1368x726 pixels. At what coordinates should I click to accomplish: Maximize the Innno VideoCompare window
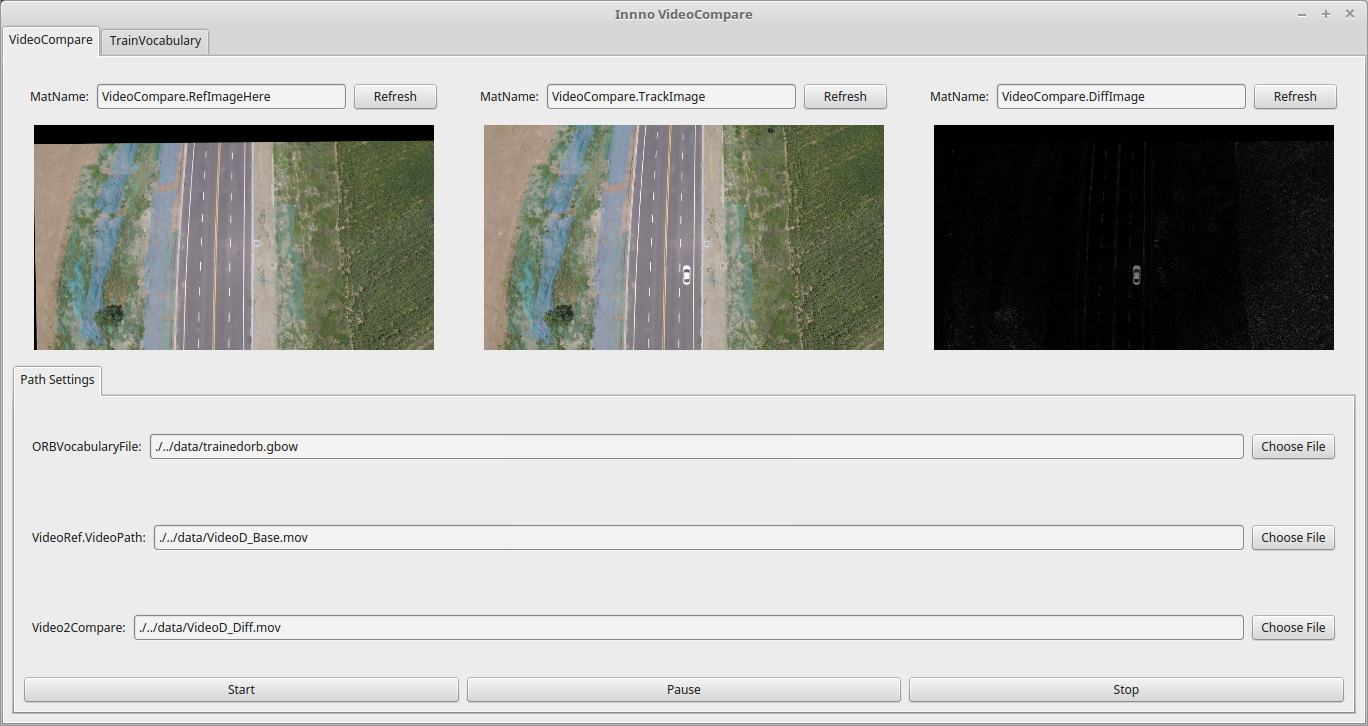pos(1326,14)
